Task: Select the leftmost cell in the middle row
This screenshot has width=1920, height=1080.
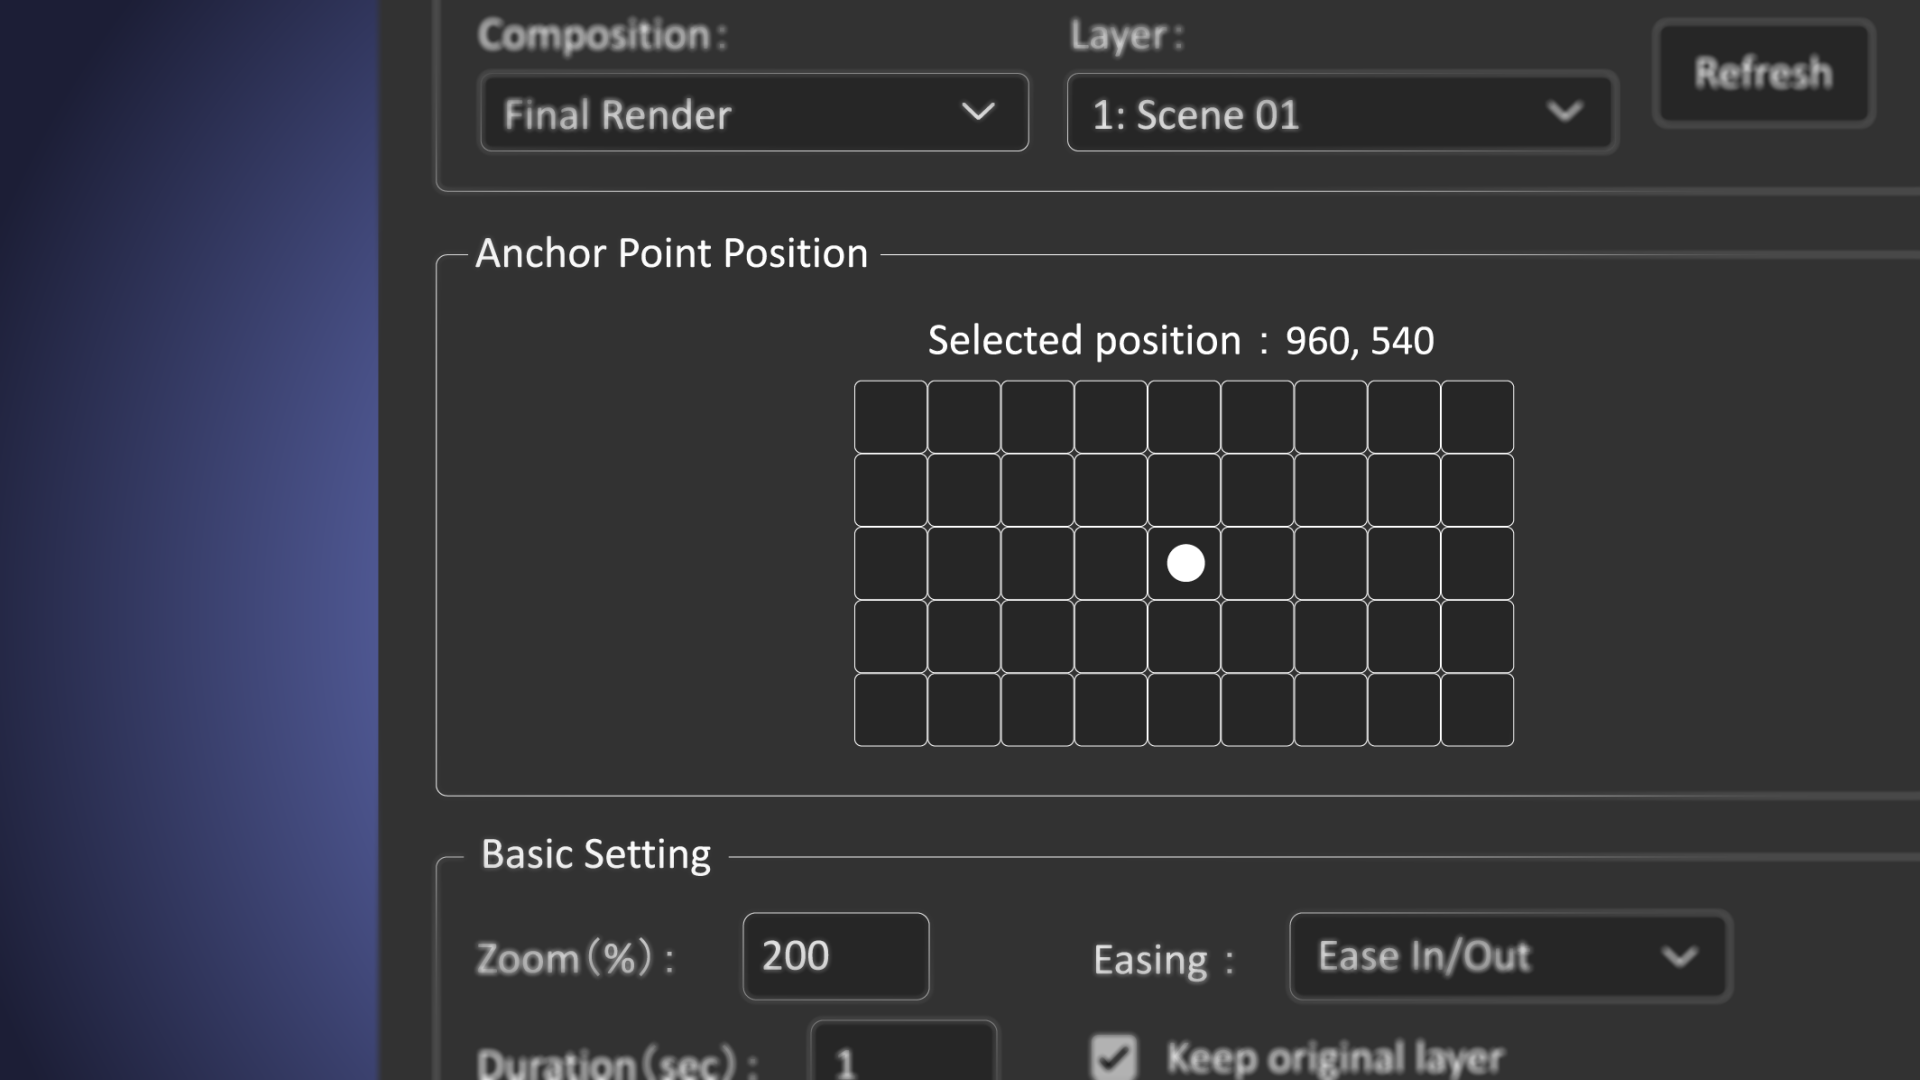Action: tap(890, 563)
